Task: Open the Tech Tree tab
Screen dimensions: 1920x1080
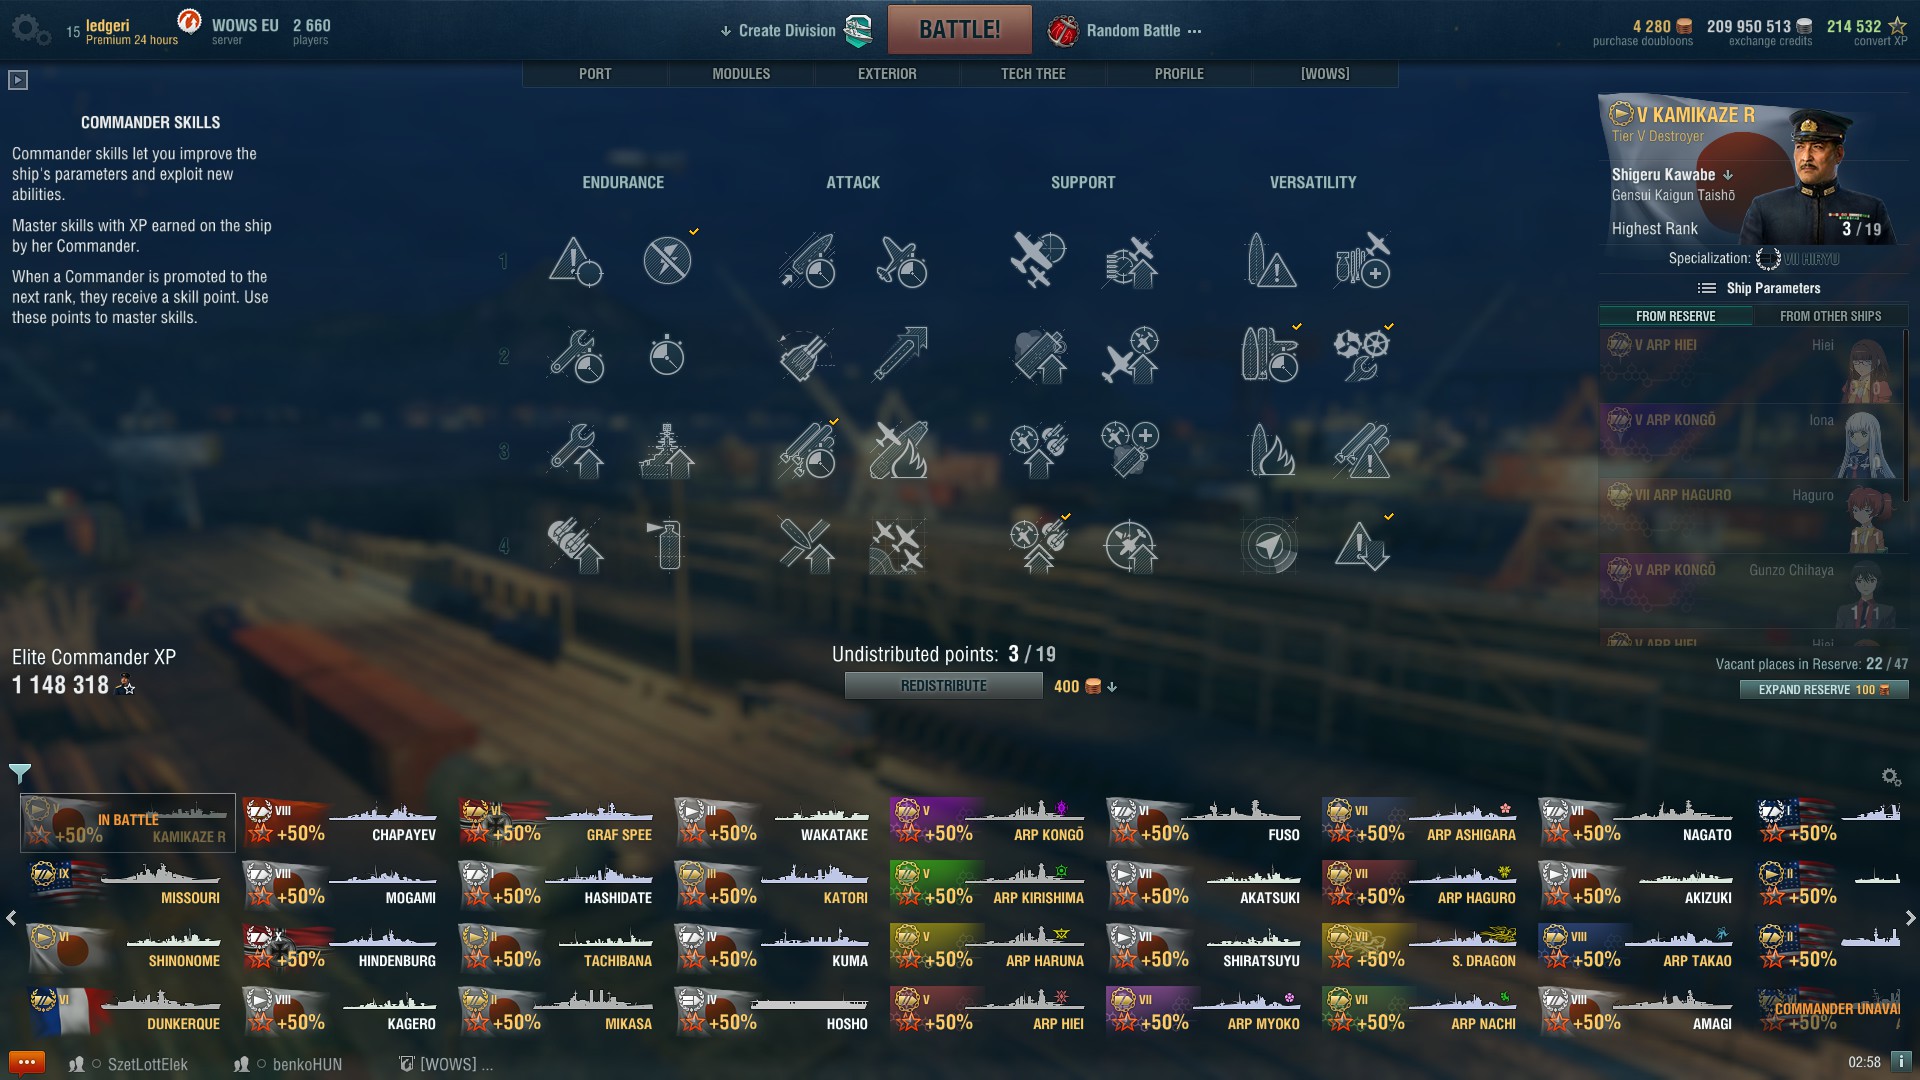Action: [x=1033, y=74]
